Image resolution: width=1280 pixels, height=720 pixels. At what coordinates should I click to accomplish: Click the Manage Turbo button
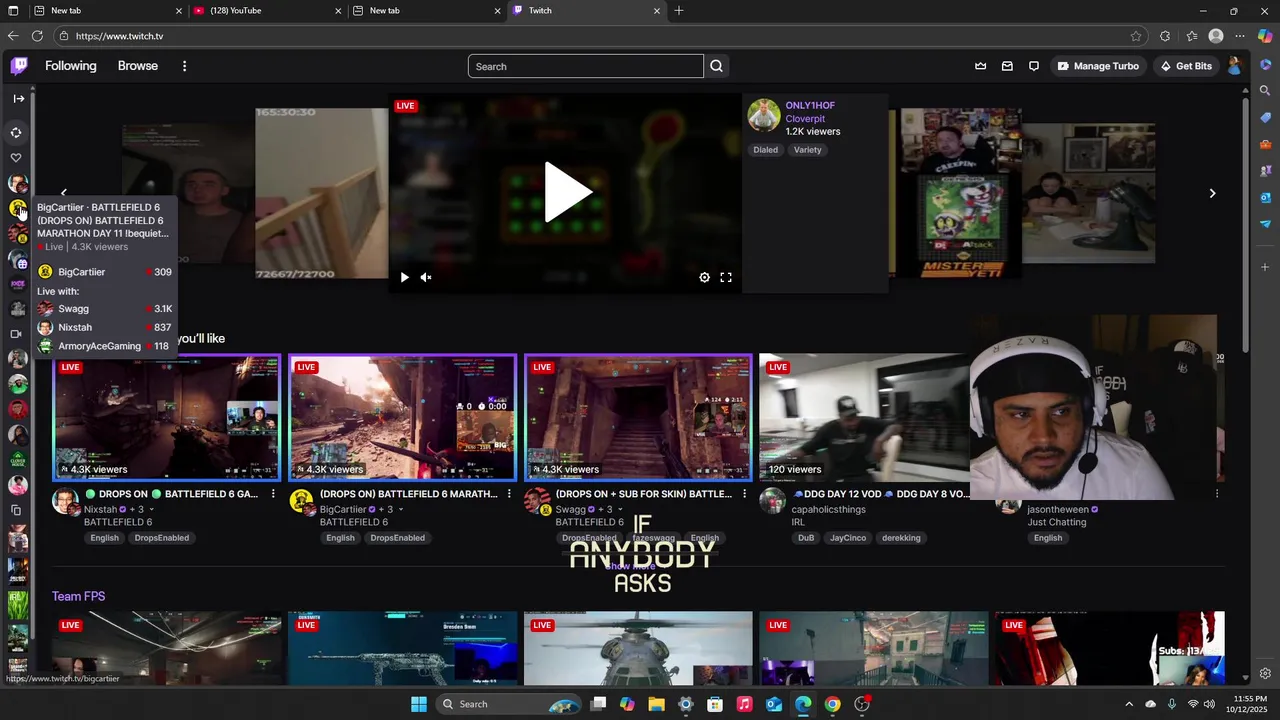[1097, 66]
